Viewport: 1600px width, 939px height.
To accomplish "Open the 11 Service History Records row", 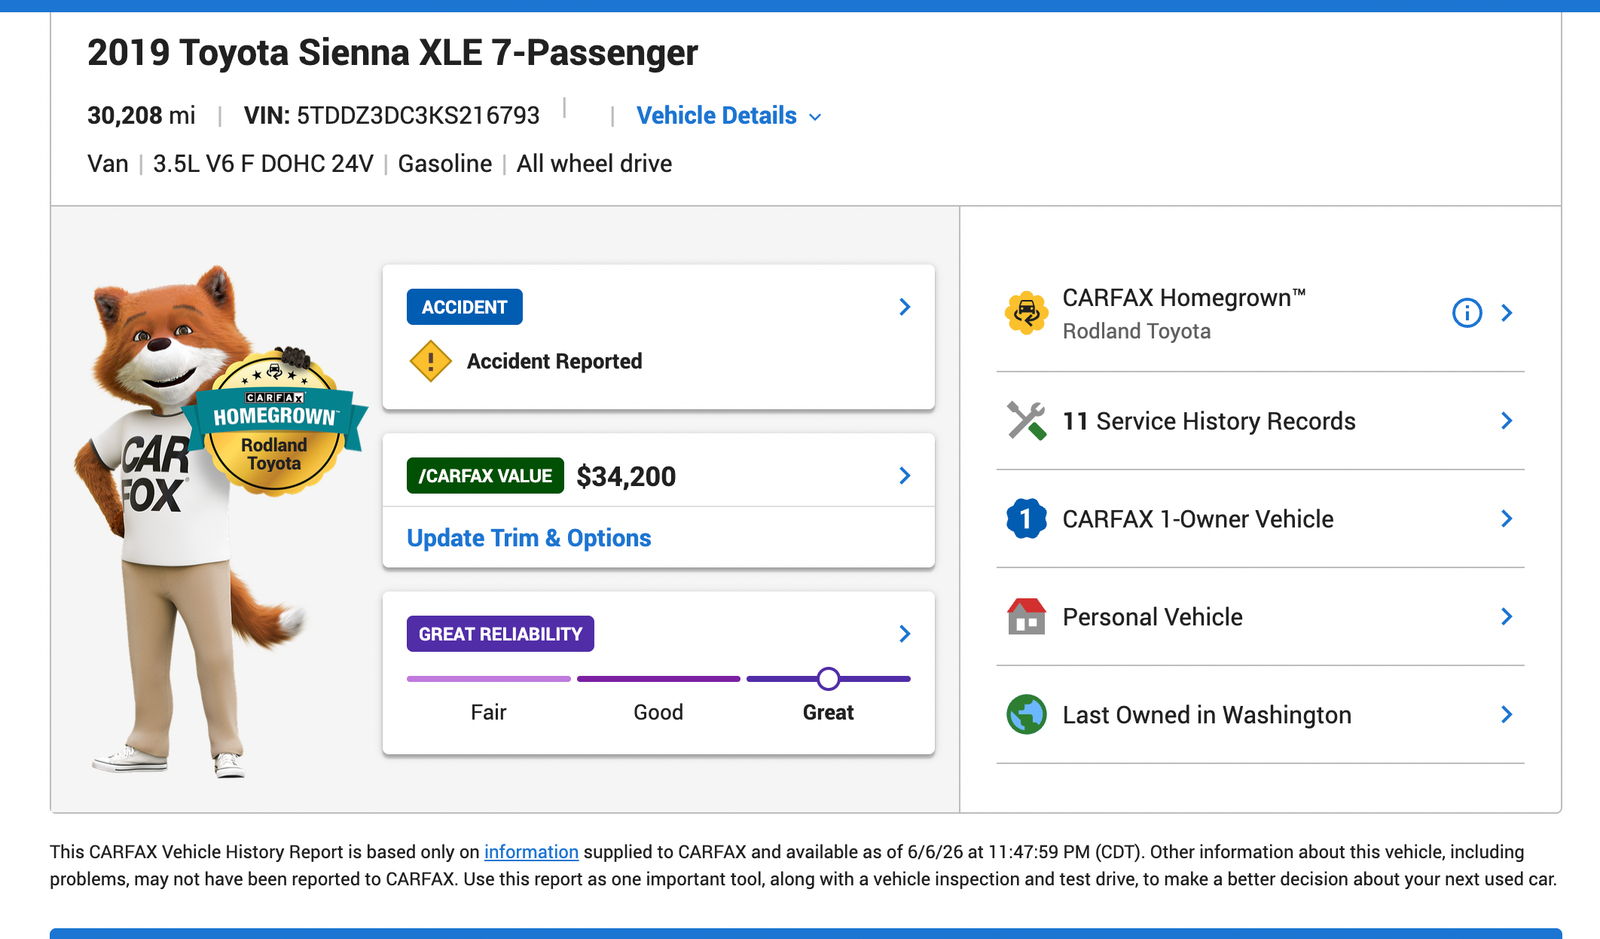I will pyautogui.click(x=1260, y=421).
